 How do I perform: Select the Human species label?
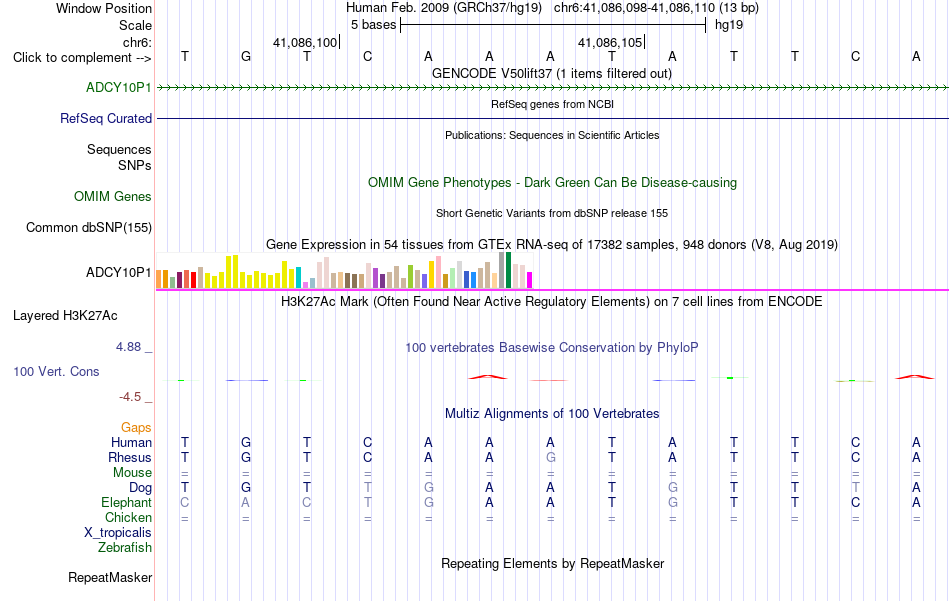pyautogui.click(x=131, y=442)
